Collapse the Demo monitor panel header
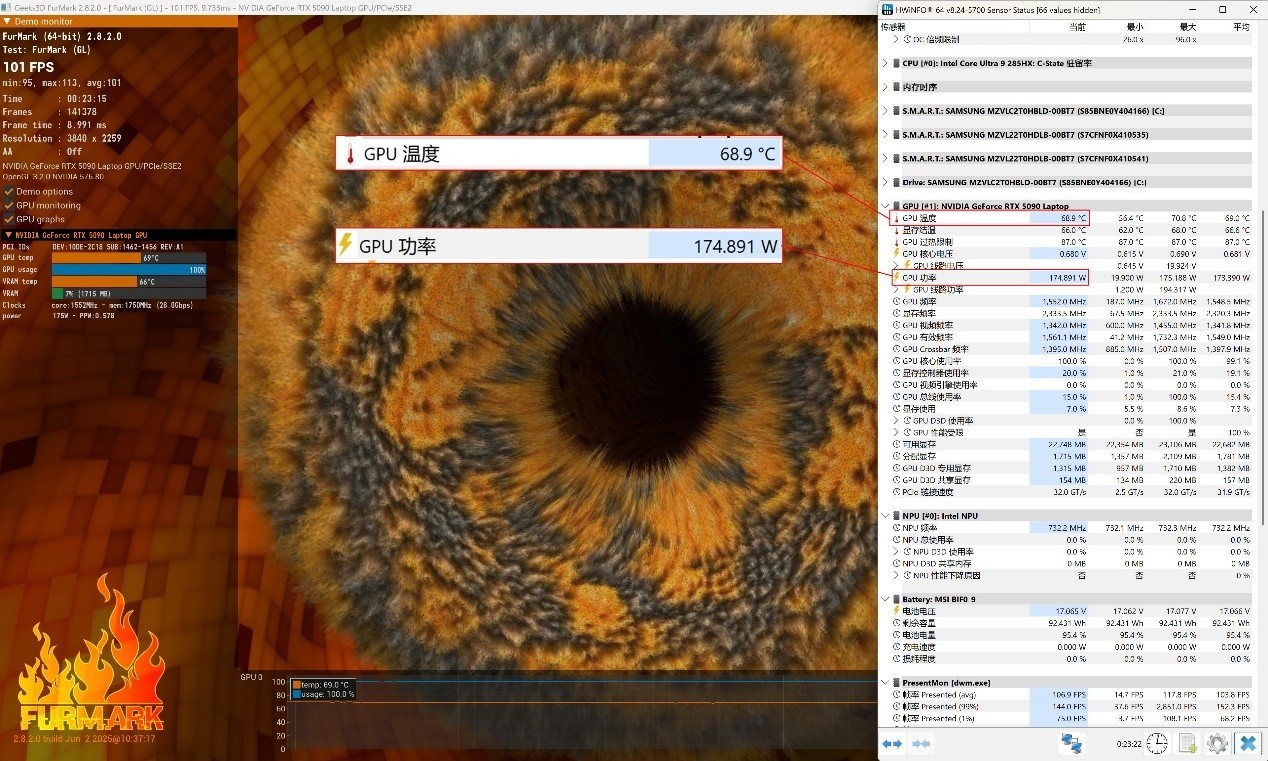Screen dimensions: 1268x761 click(8, 21)
